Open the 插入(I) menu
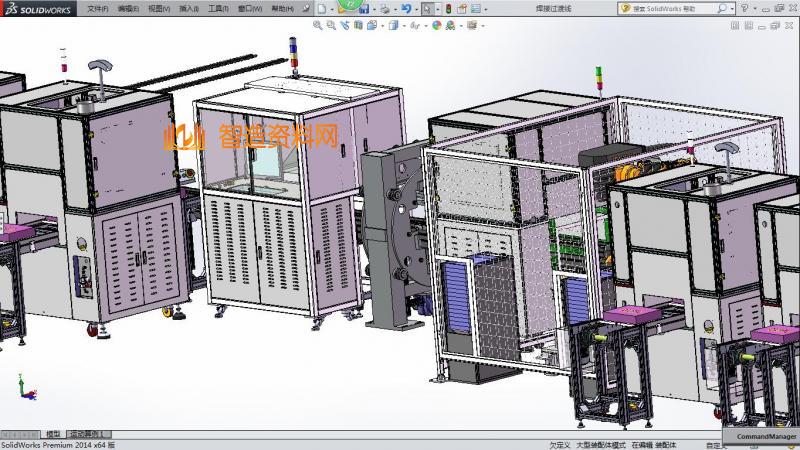The height and width of the screenshot is (450, 800). [188, 8]
